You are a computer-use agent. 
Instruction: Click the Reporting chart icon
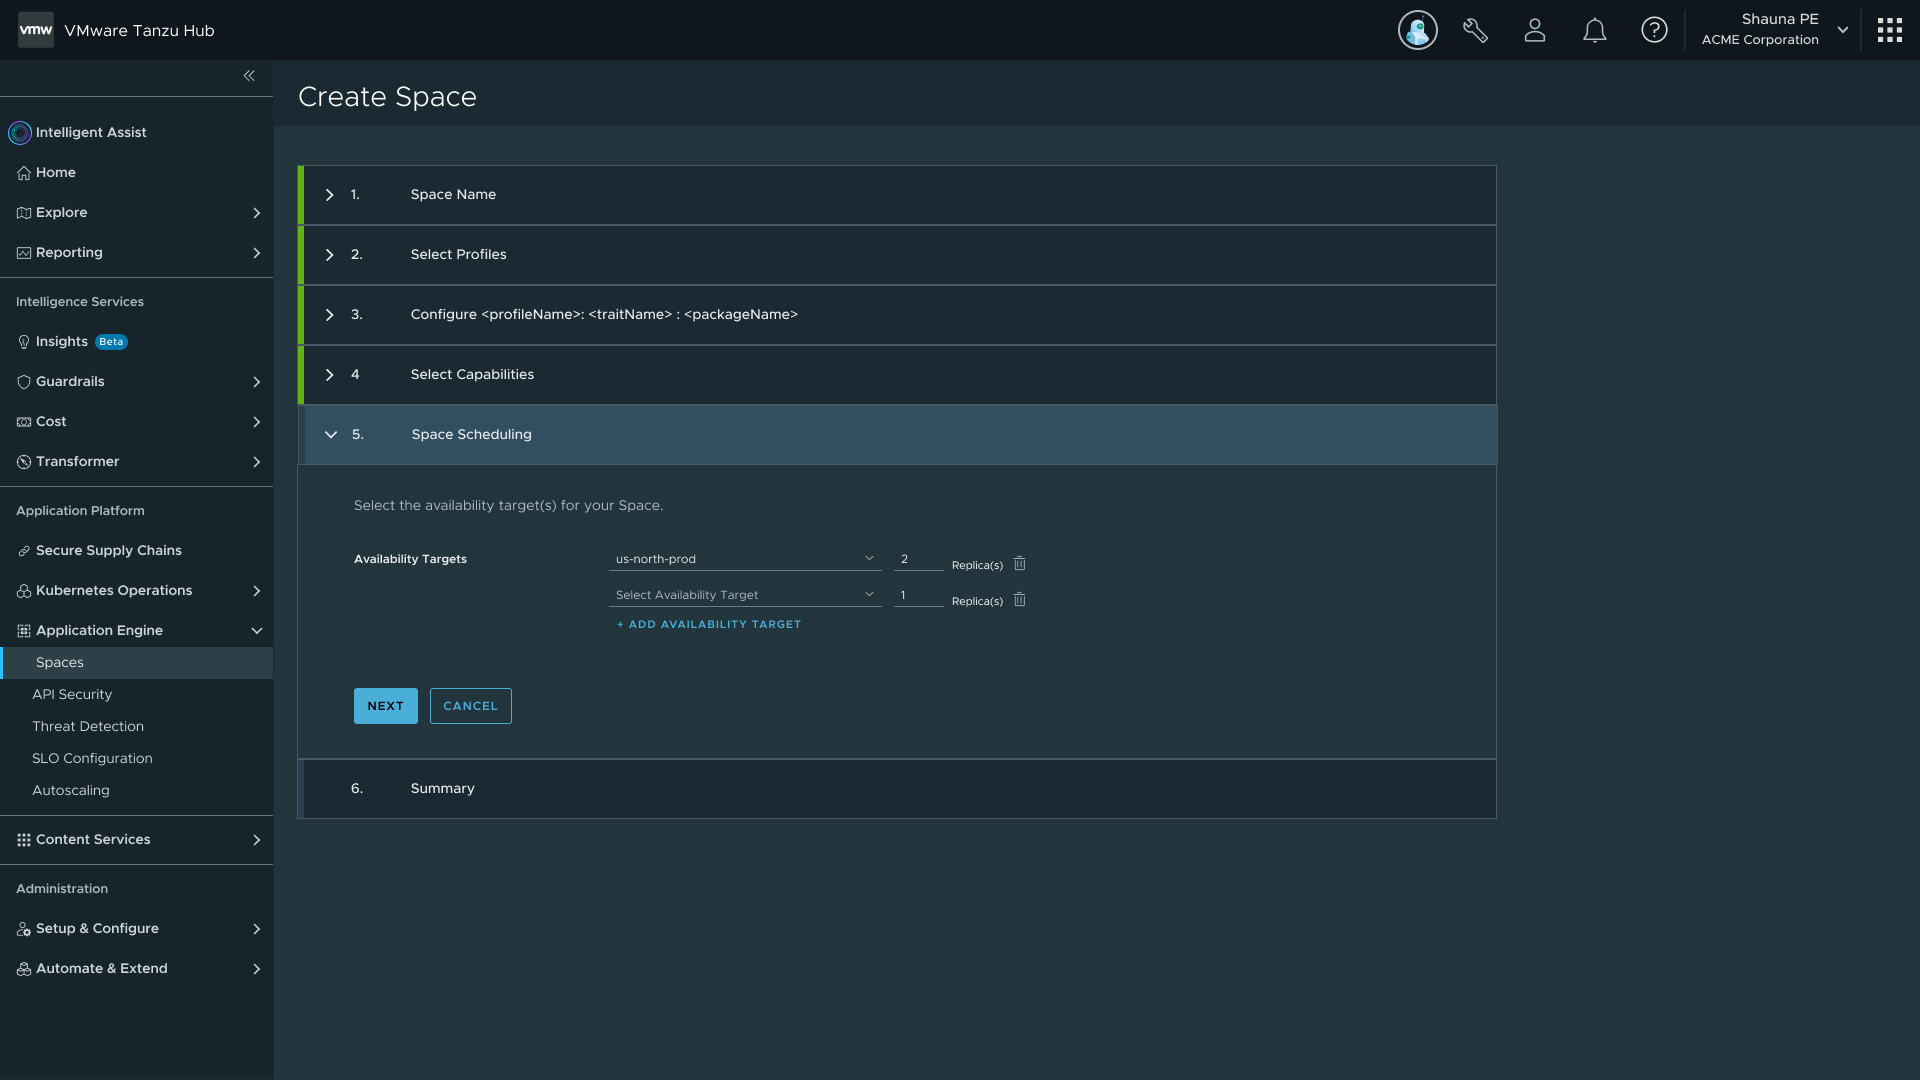[x=24, y=253]
